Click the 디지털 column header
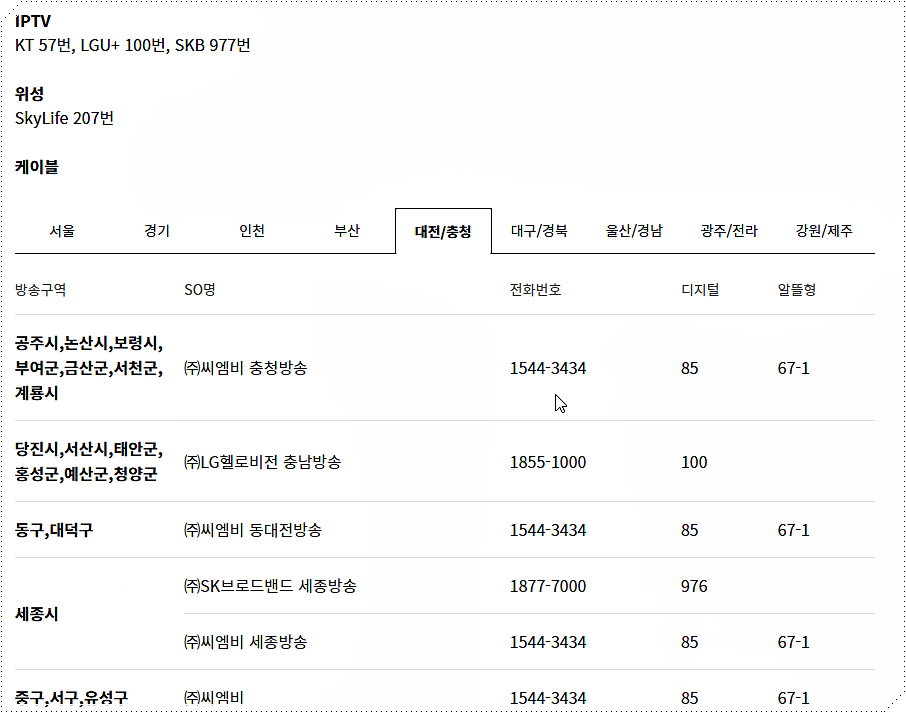This screenshot has height=713, width=906. coord(699,290)
